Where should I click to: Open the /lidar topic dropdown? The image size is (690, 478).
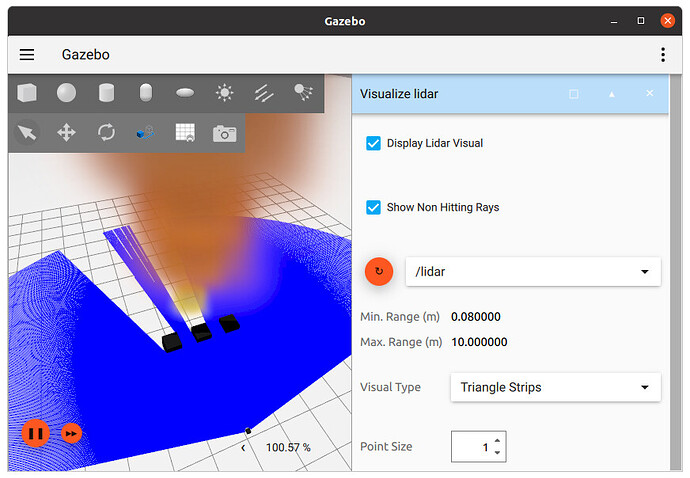coord(533,272)
